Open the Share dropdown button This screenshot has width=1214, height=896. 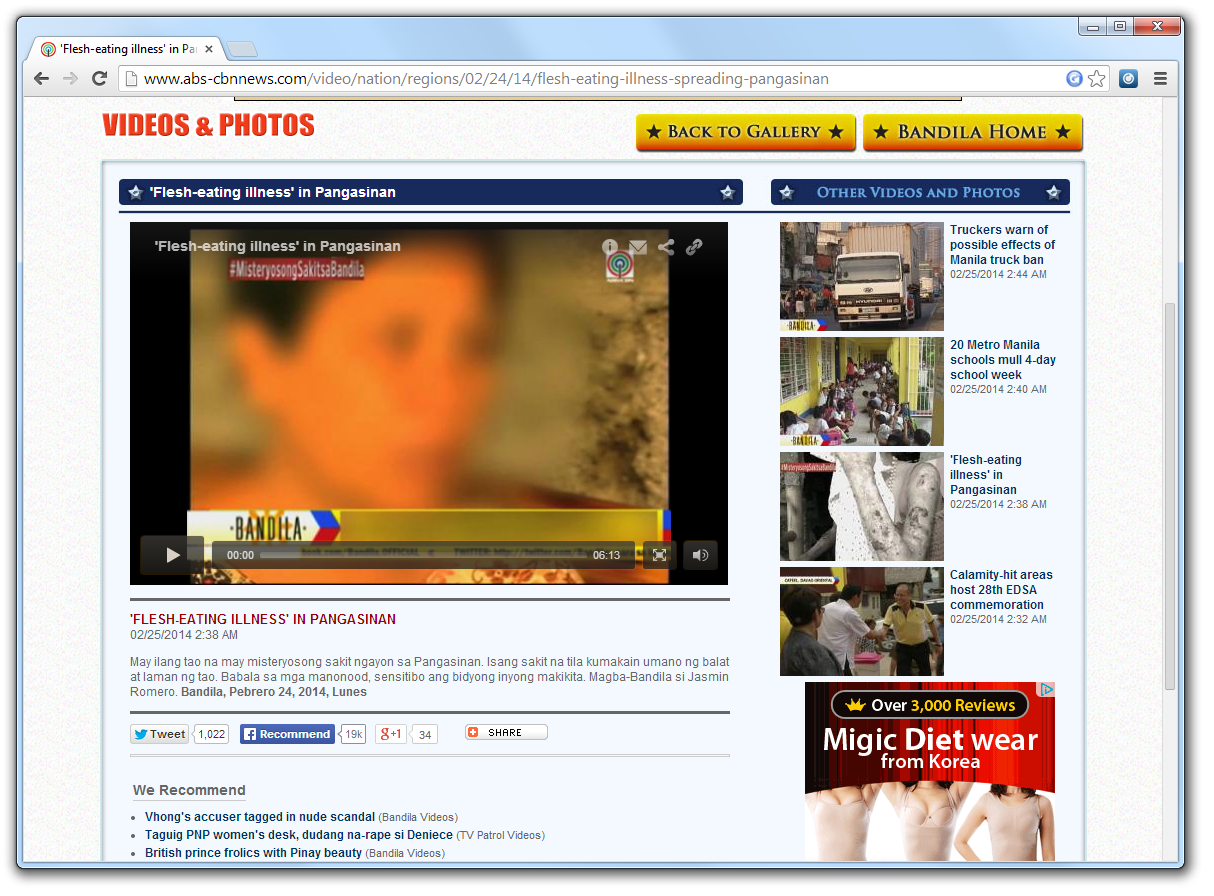coord(506,732)
